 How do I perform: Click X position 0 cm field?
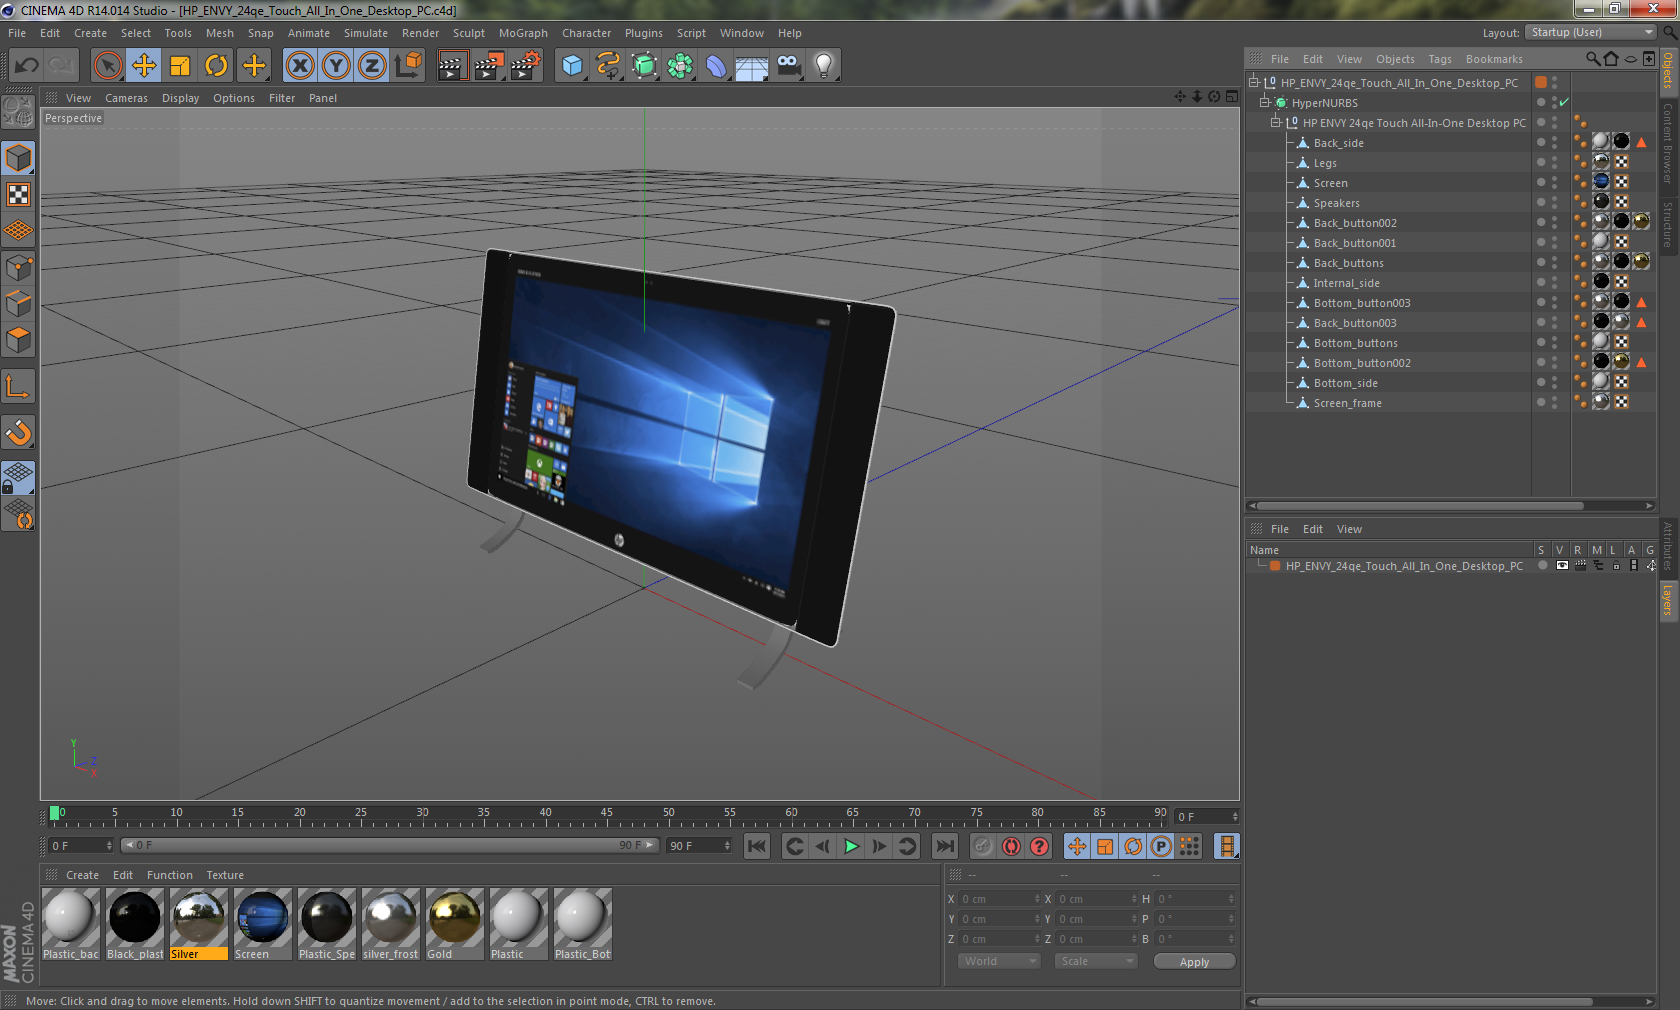pyautogui.click(x=1001, y=899)
